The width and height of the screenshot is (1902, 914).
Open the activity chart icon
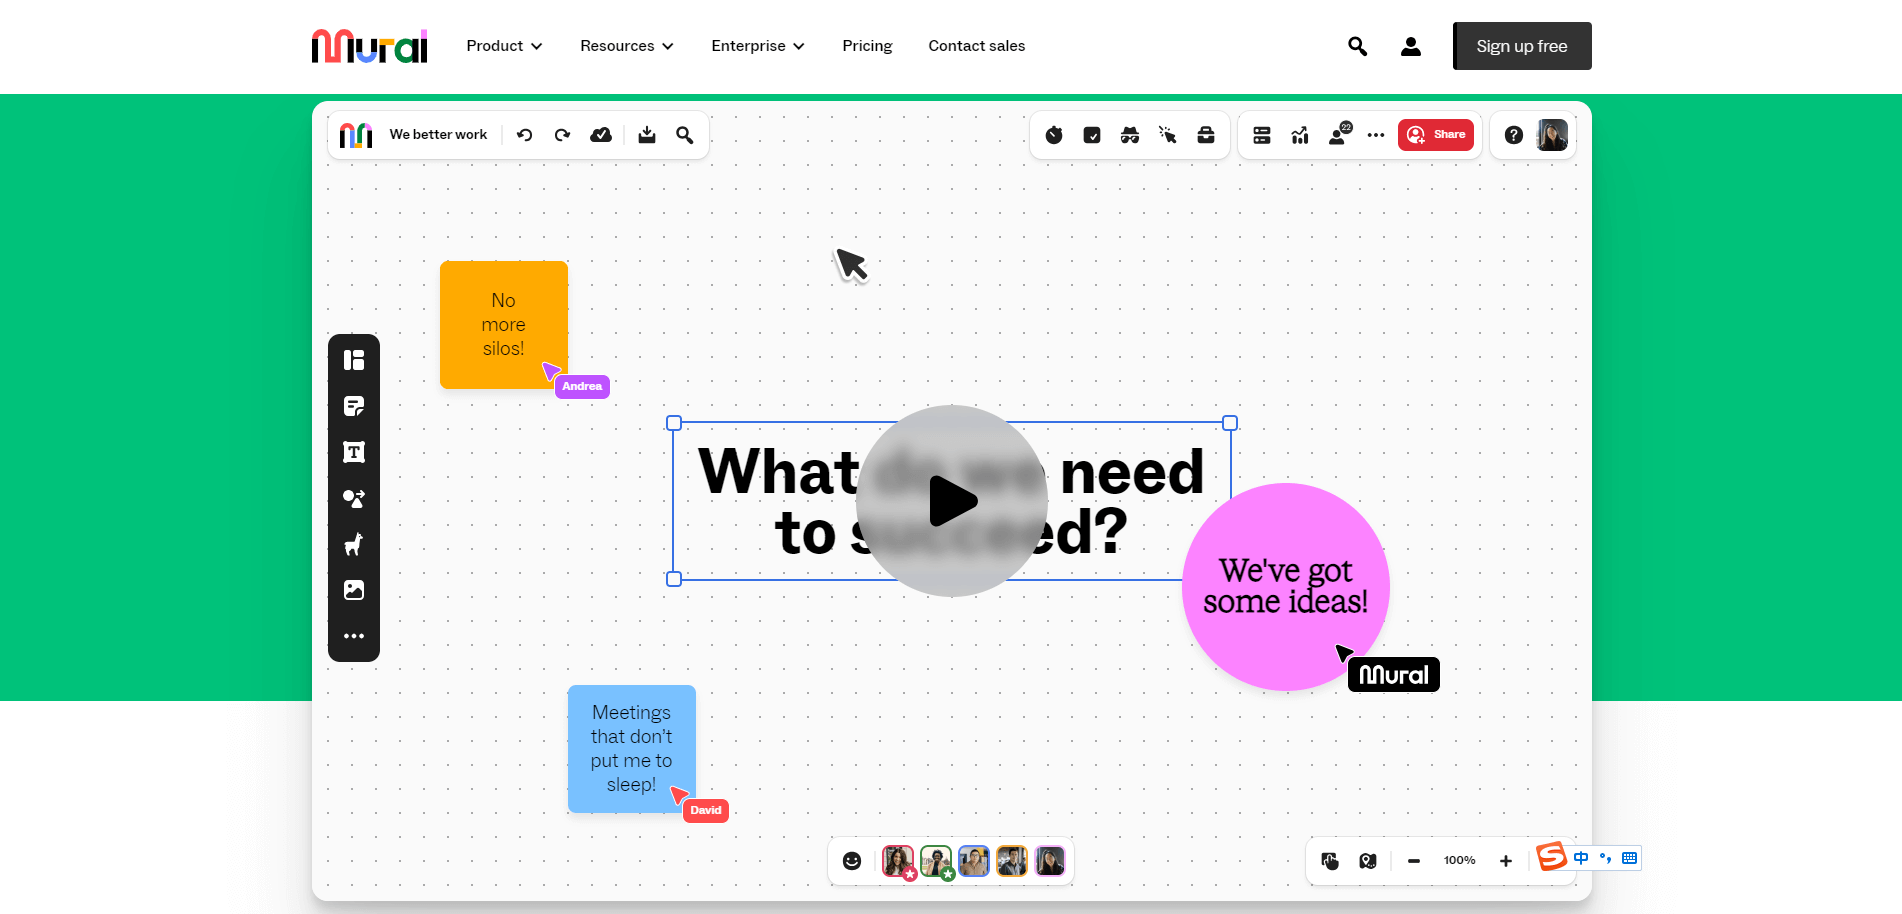coord(1300,135)
